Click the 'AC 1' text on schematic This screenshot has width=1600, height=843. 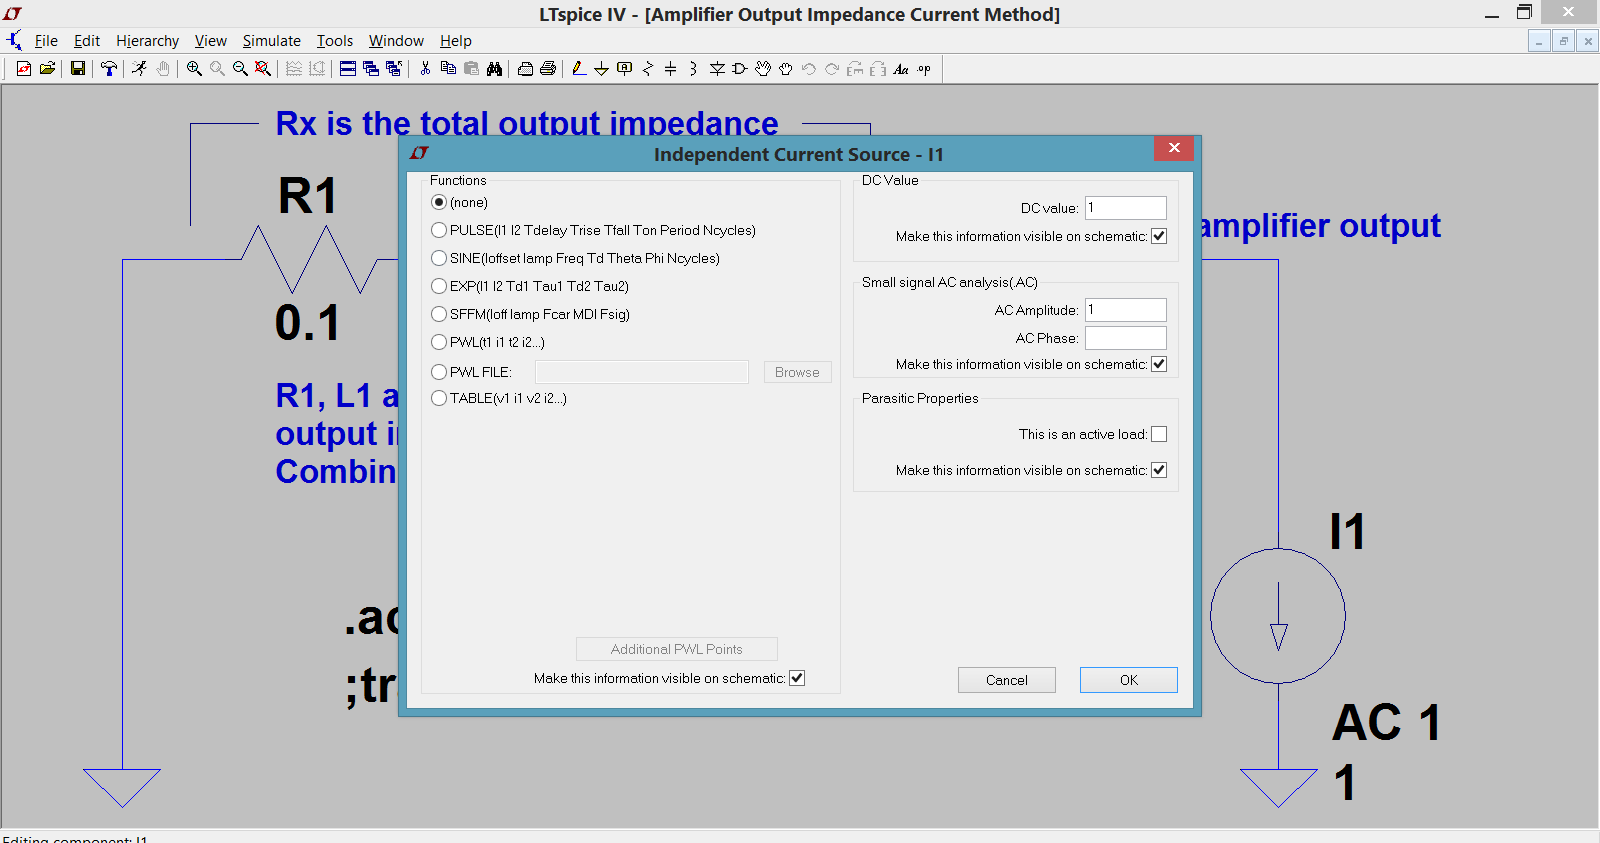pyautogui.click(x=1387, y=722)
